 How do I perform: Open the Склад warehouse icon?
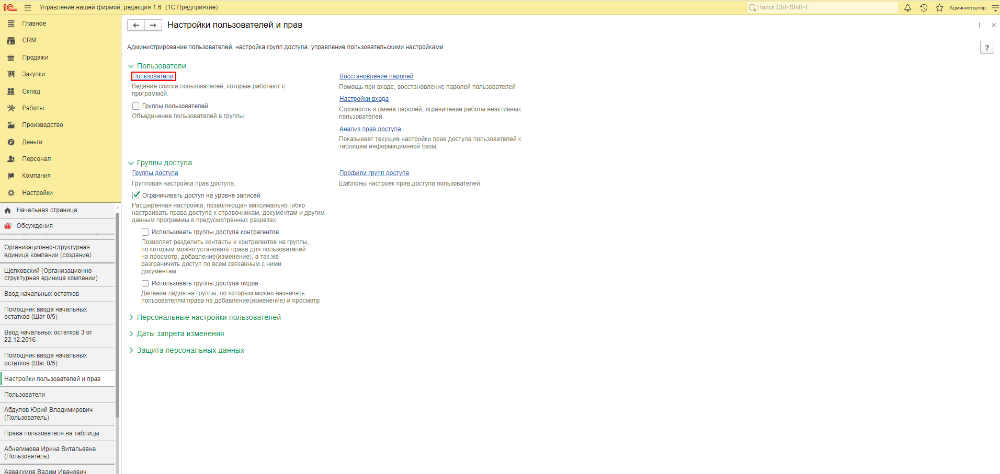pyautogui.click(x=10, y=91)
